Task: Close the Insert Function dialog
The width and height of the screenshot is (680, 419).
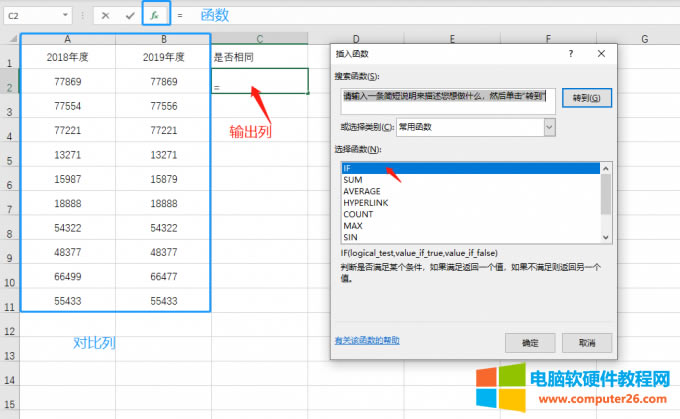Action: 599,54
